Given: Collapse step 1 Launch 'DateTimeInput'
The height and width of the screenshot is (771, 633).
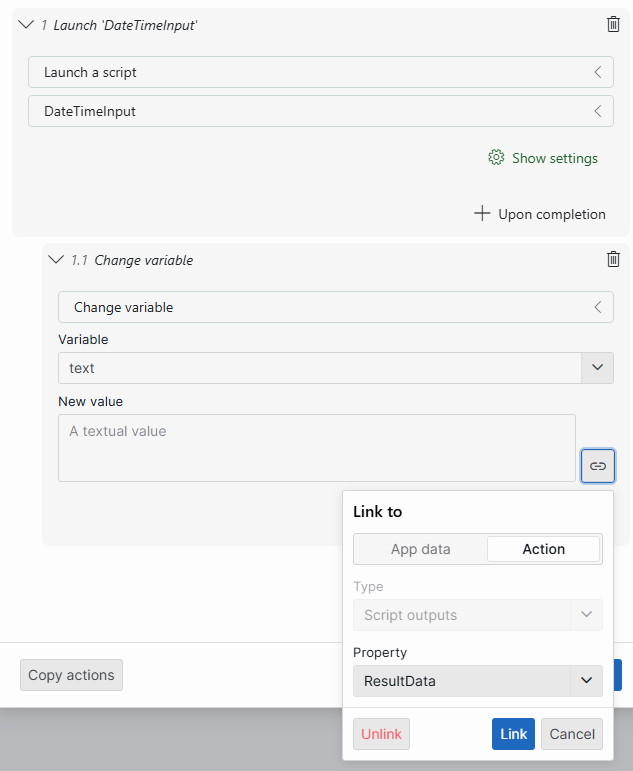Looking at the screenshot, I should [x=26, y=24].
